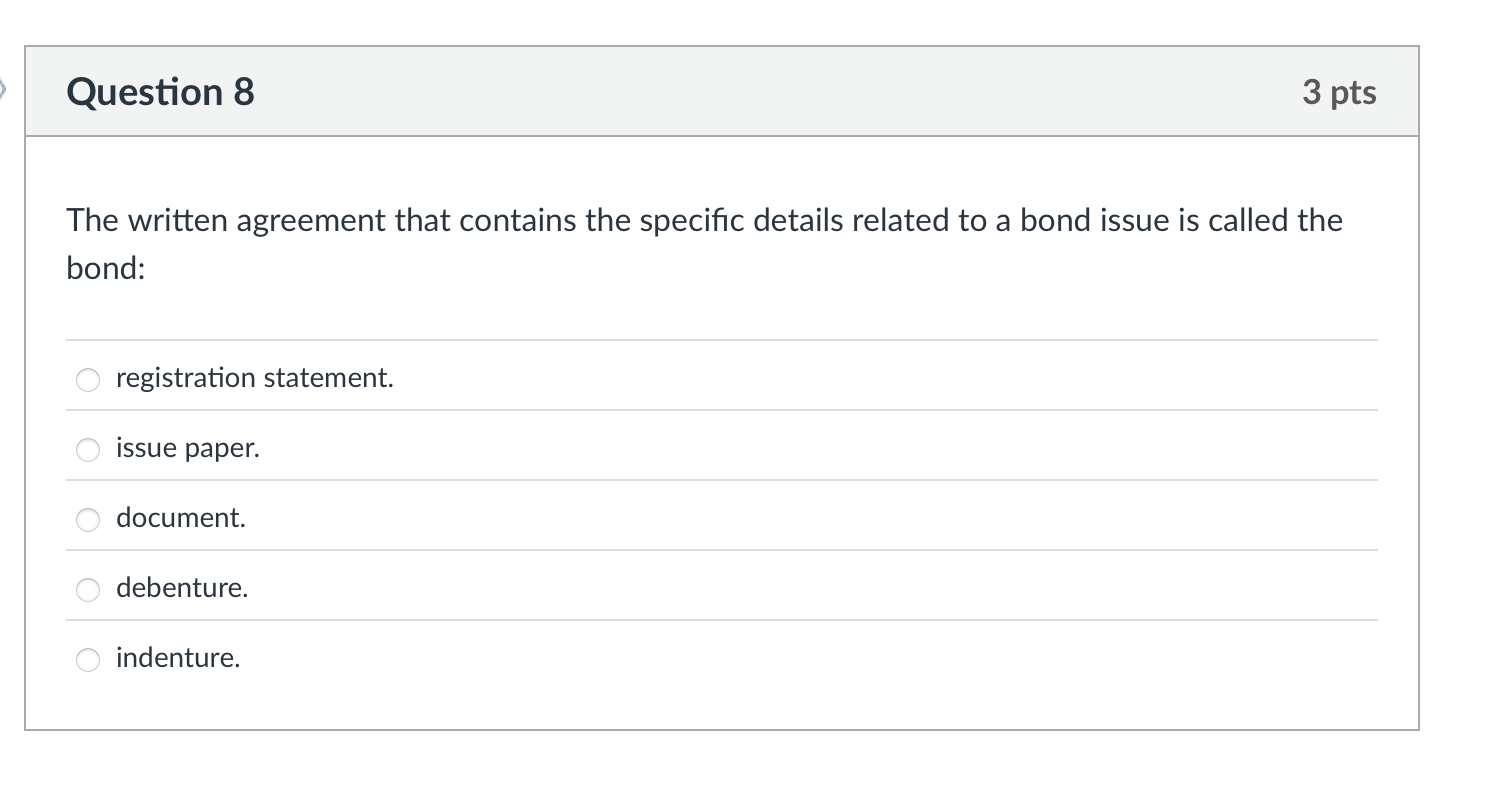Click the blue navigation arrow at screen edge
1502x812 pixels.
click(5, 90)
